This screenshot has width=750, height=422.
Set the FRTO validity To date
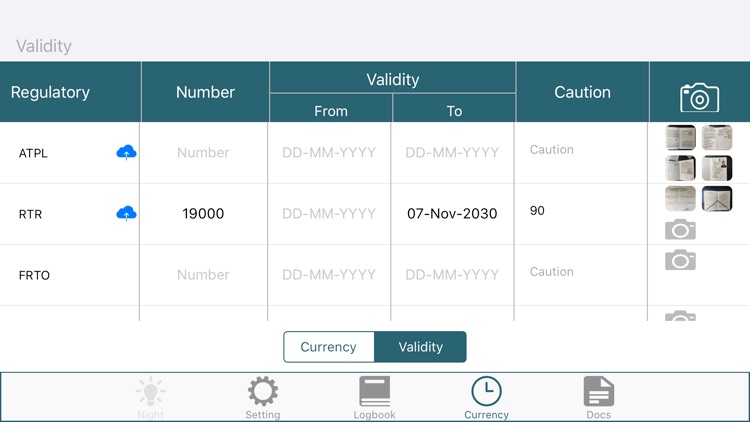pos(452,275)
